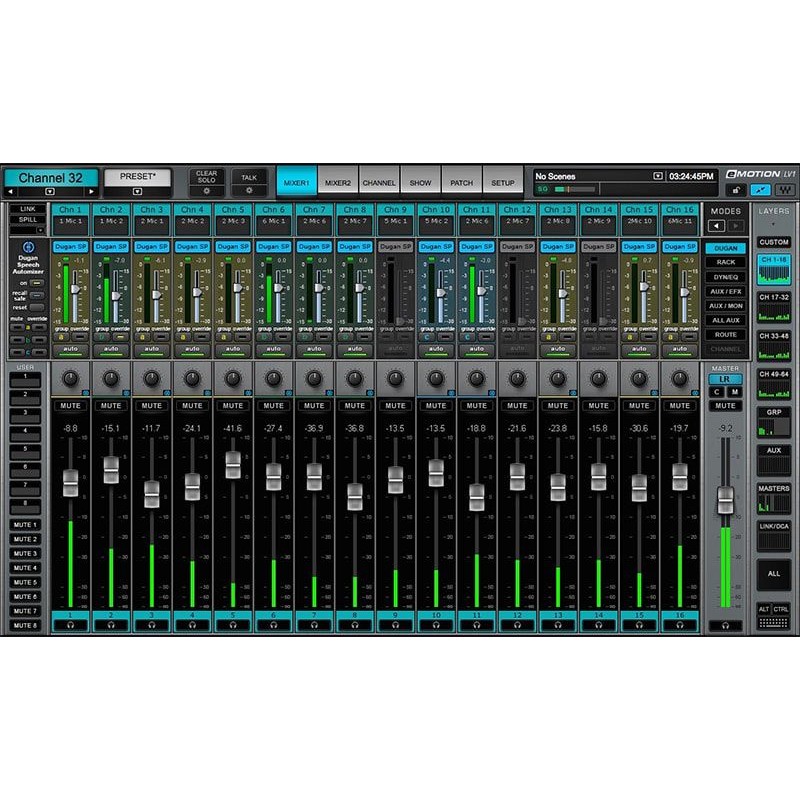Click the lock icon below the eMotion logo

click(x=735, y=189)
